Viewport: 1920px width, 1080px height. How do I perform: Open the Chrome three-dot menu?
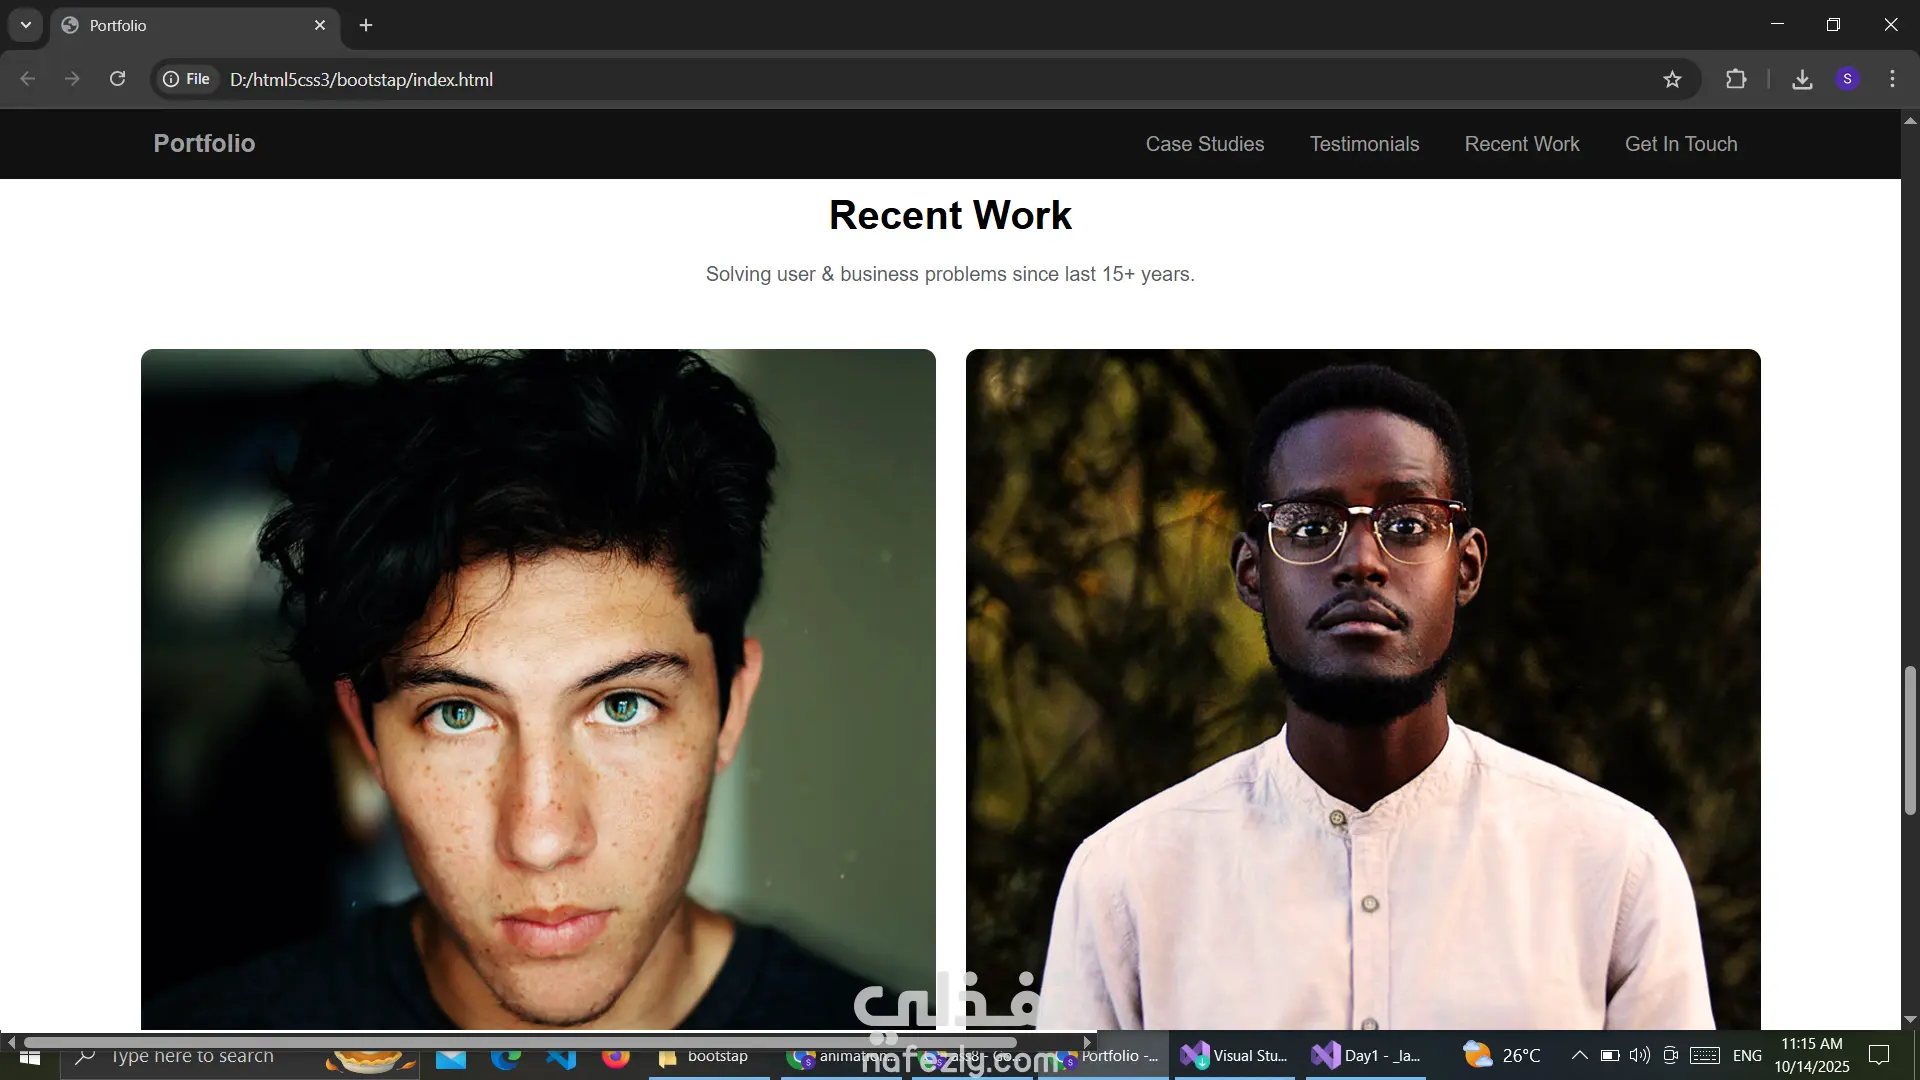point(1892,79)
